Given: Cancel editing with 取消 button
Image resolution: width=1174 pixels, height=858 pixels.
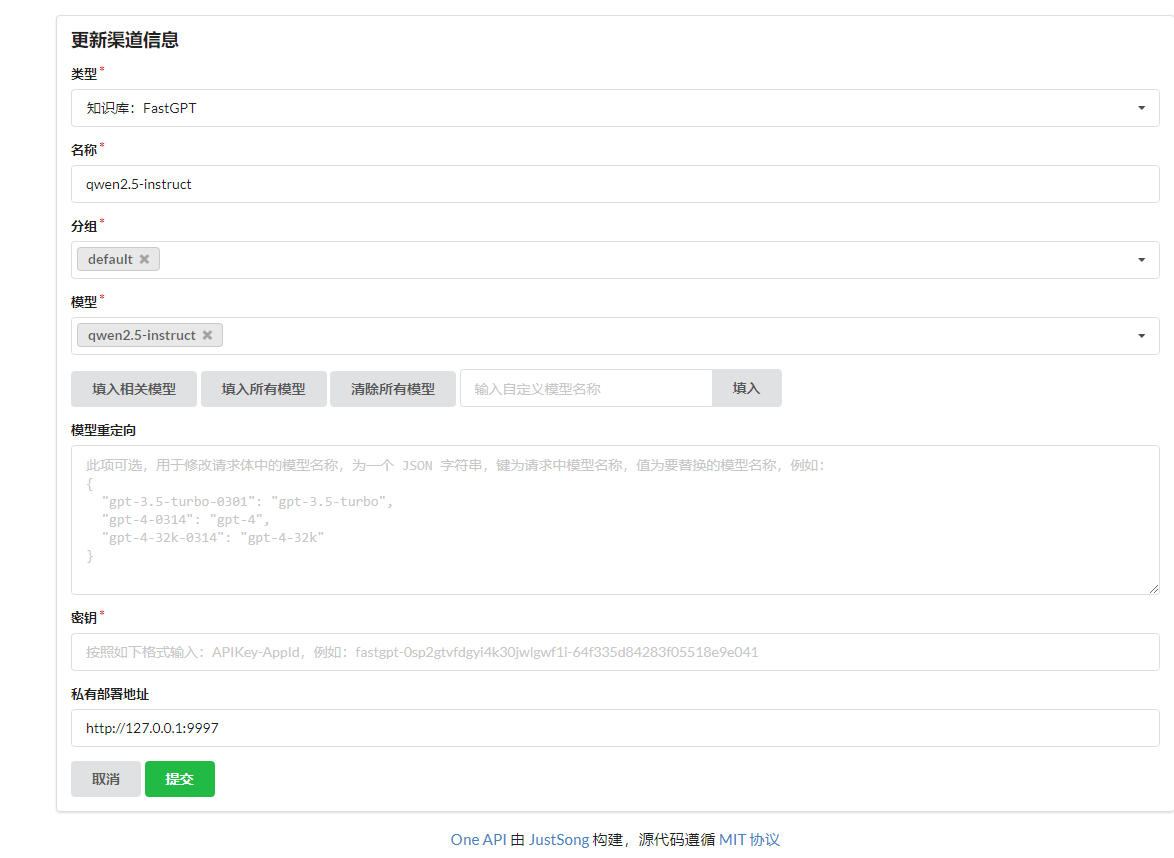Looking at the screenshot, I should [x=106, y=779].
